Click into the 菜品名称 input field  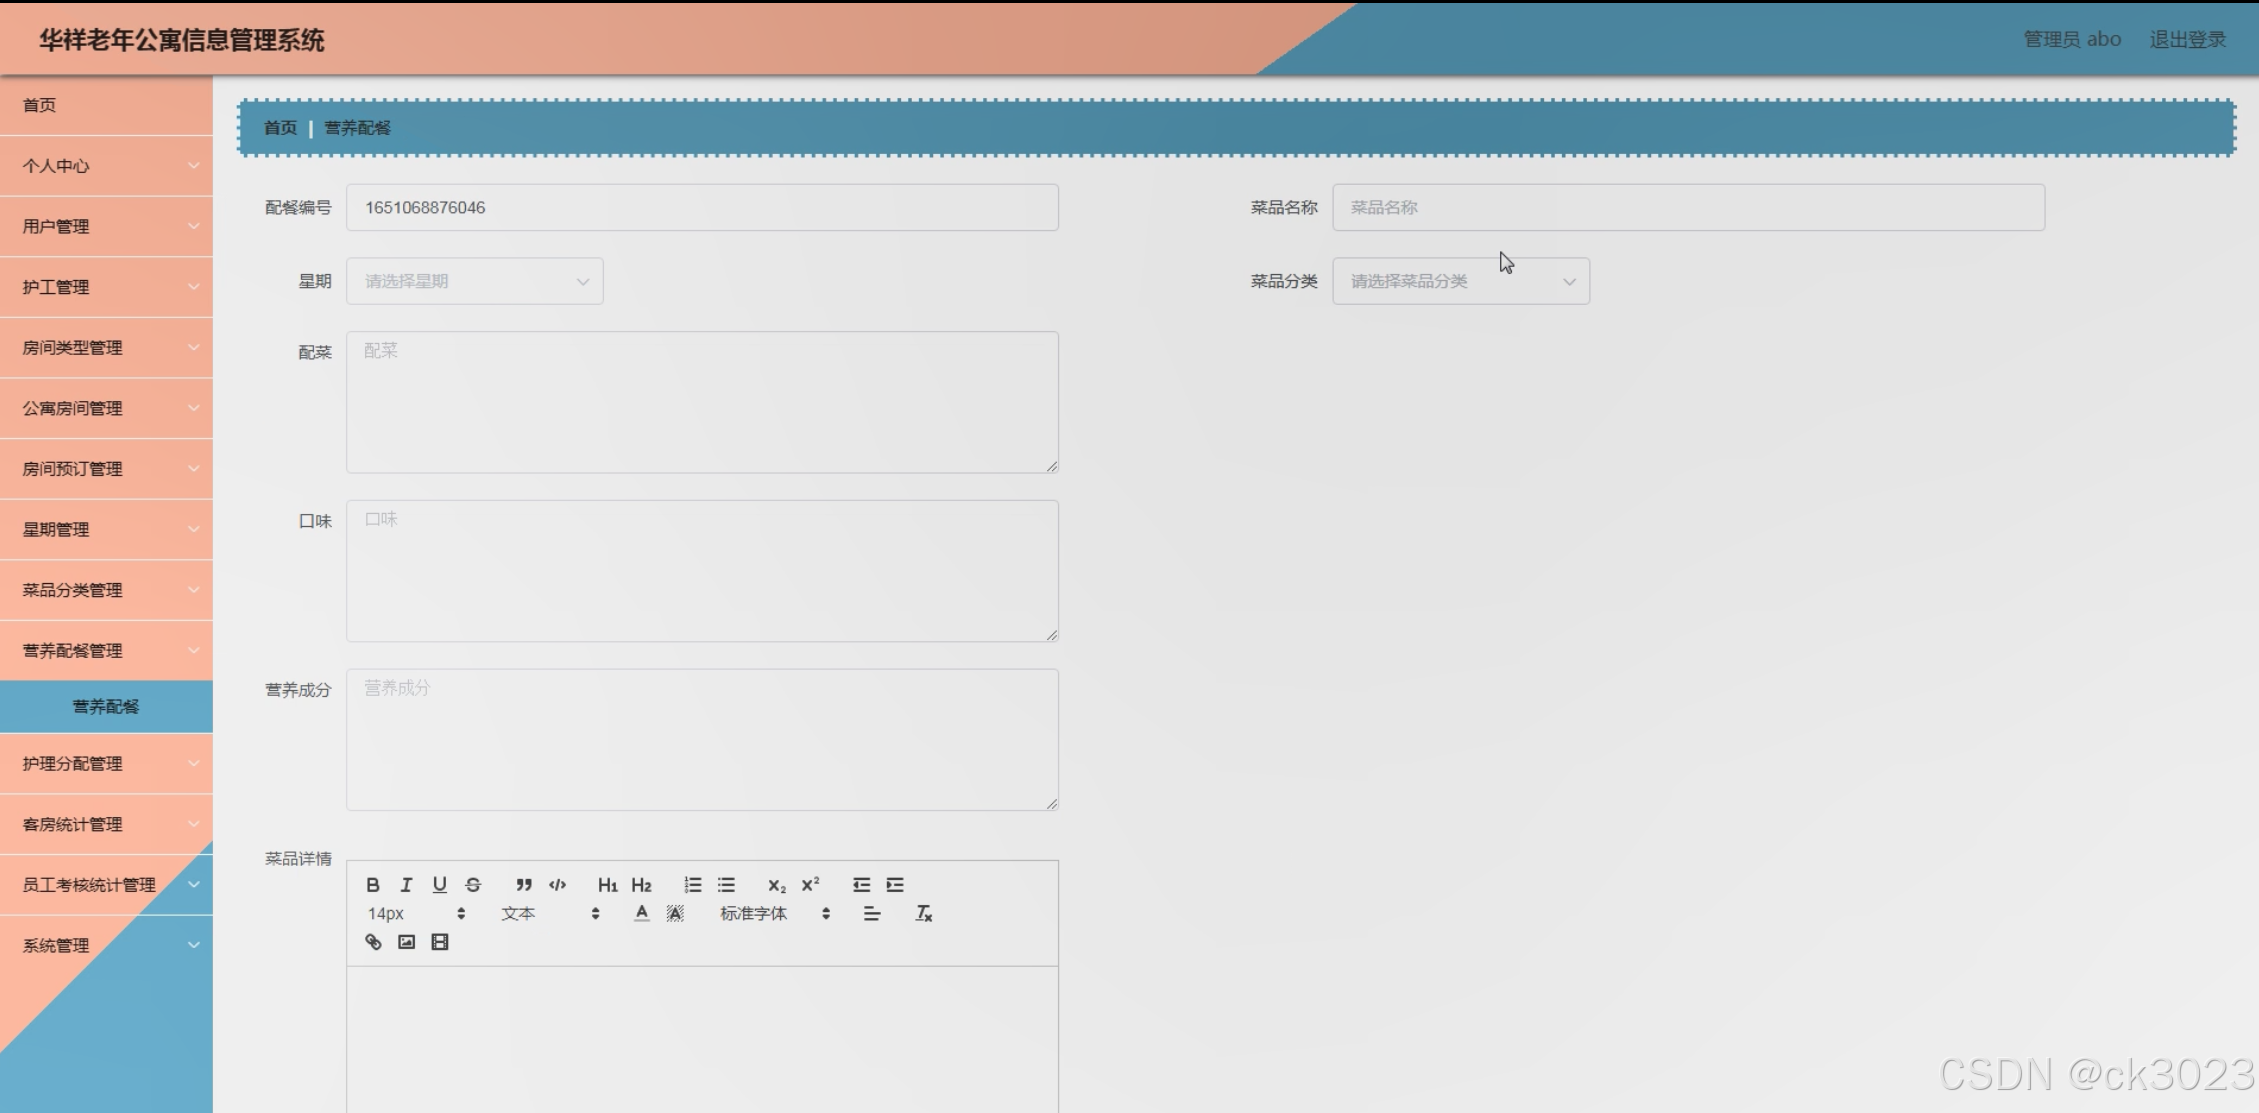(1687, 207)
